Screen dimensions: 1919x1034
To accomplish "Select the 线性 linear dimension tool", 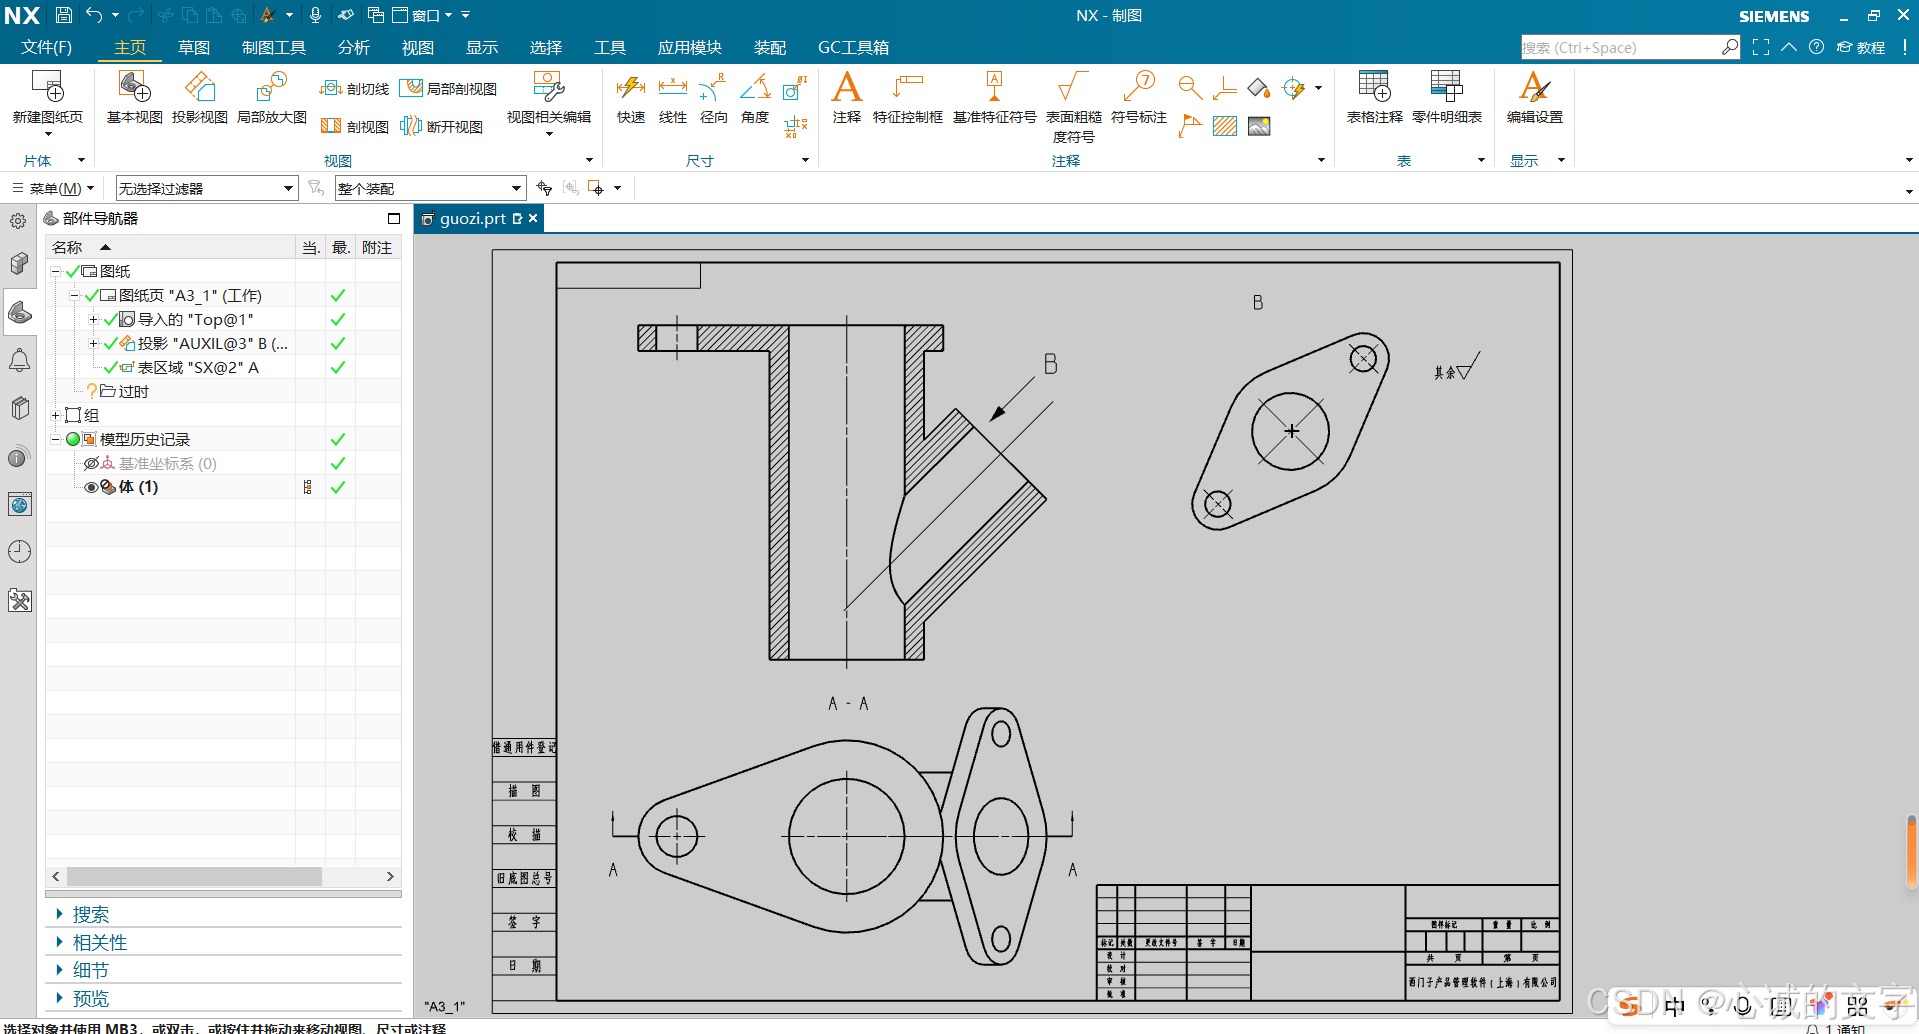I will point(672,98).
